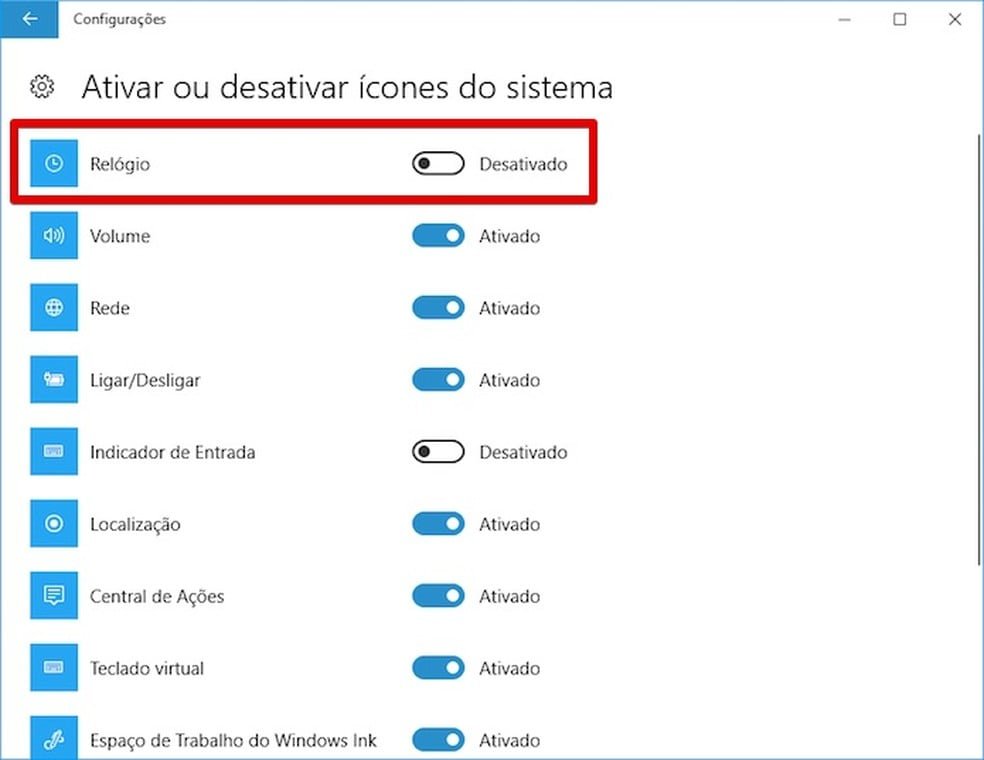The height and width of the screenshot is (760, 984).
Task: Switch off the Teclado virtual toggle
Action: 438,667
